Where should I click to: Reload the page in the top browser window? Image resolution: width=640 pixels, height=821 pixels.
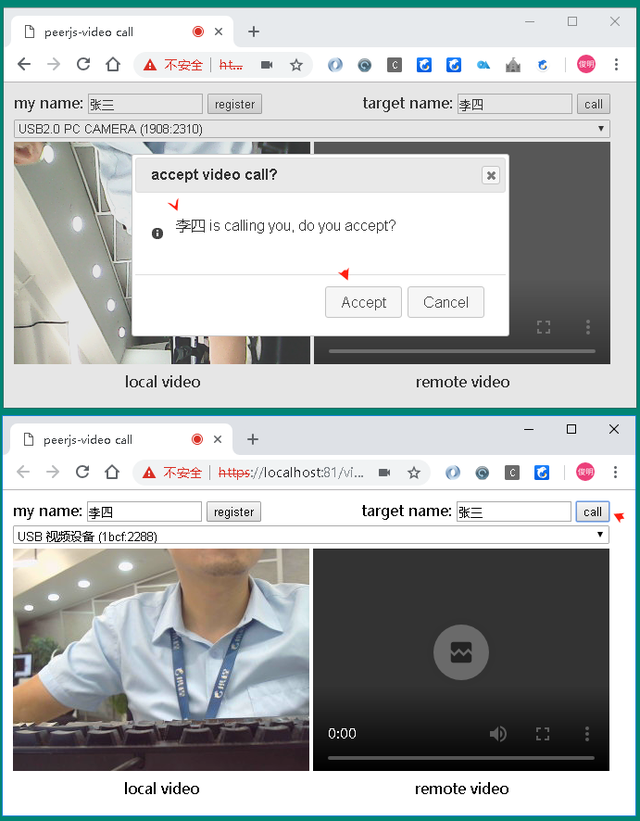tap(84, 64)
